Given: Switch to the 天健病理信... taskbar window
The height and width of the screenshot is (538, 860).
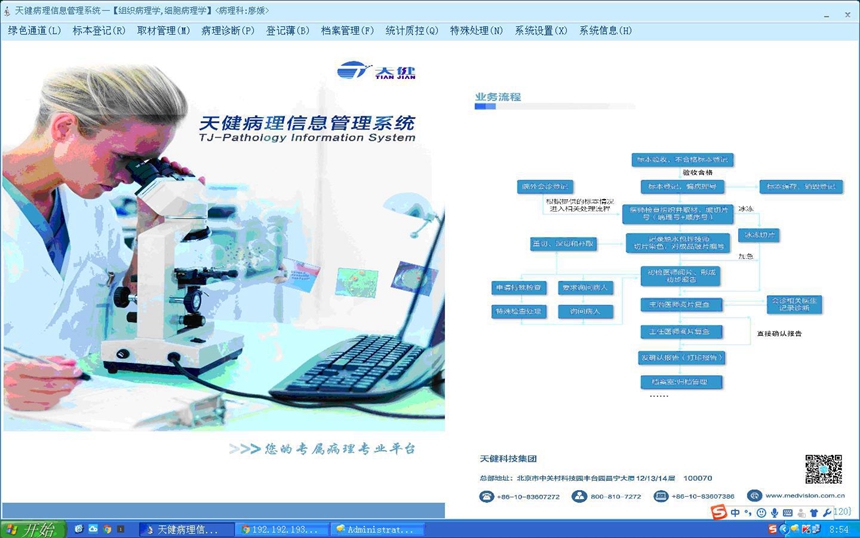Looking at the screenshot, I should [186, 529].
